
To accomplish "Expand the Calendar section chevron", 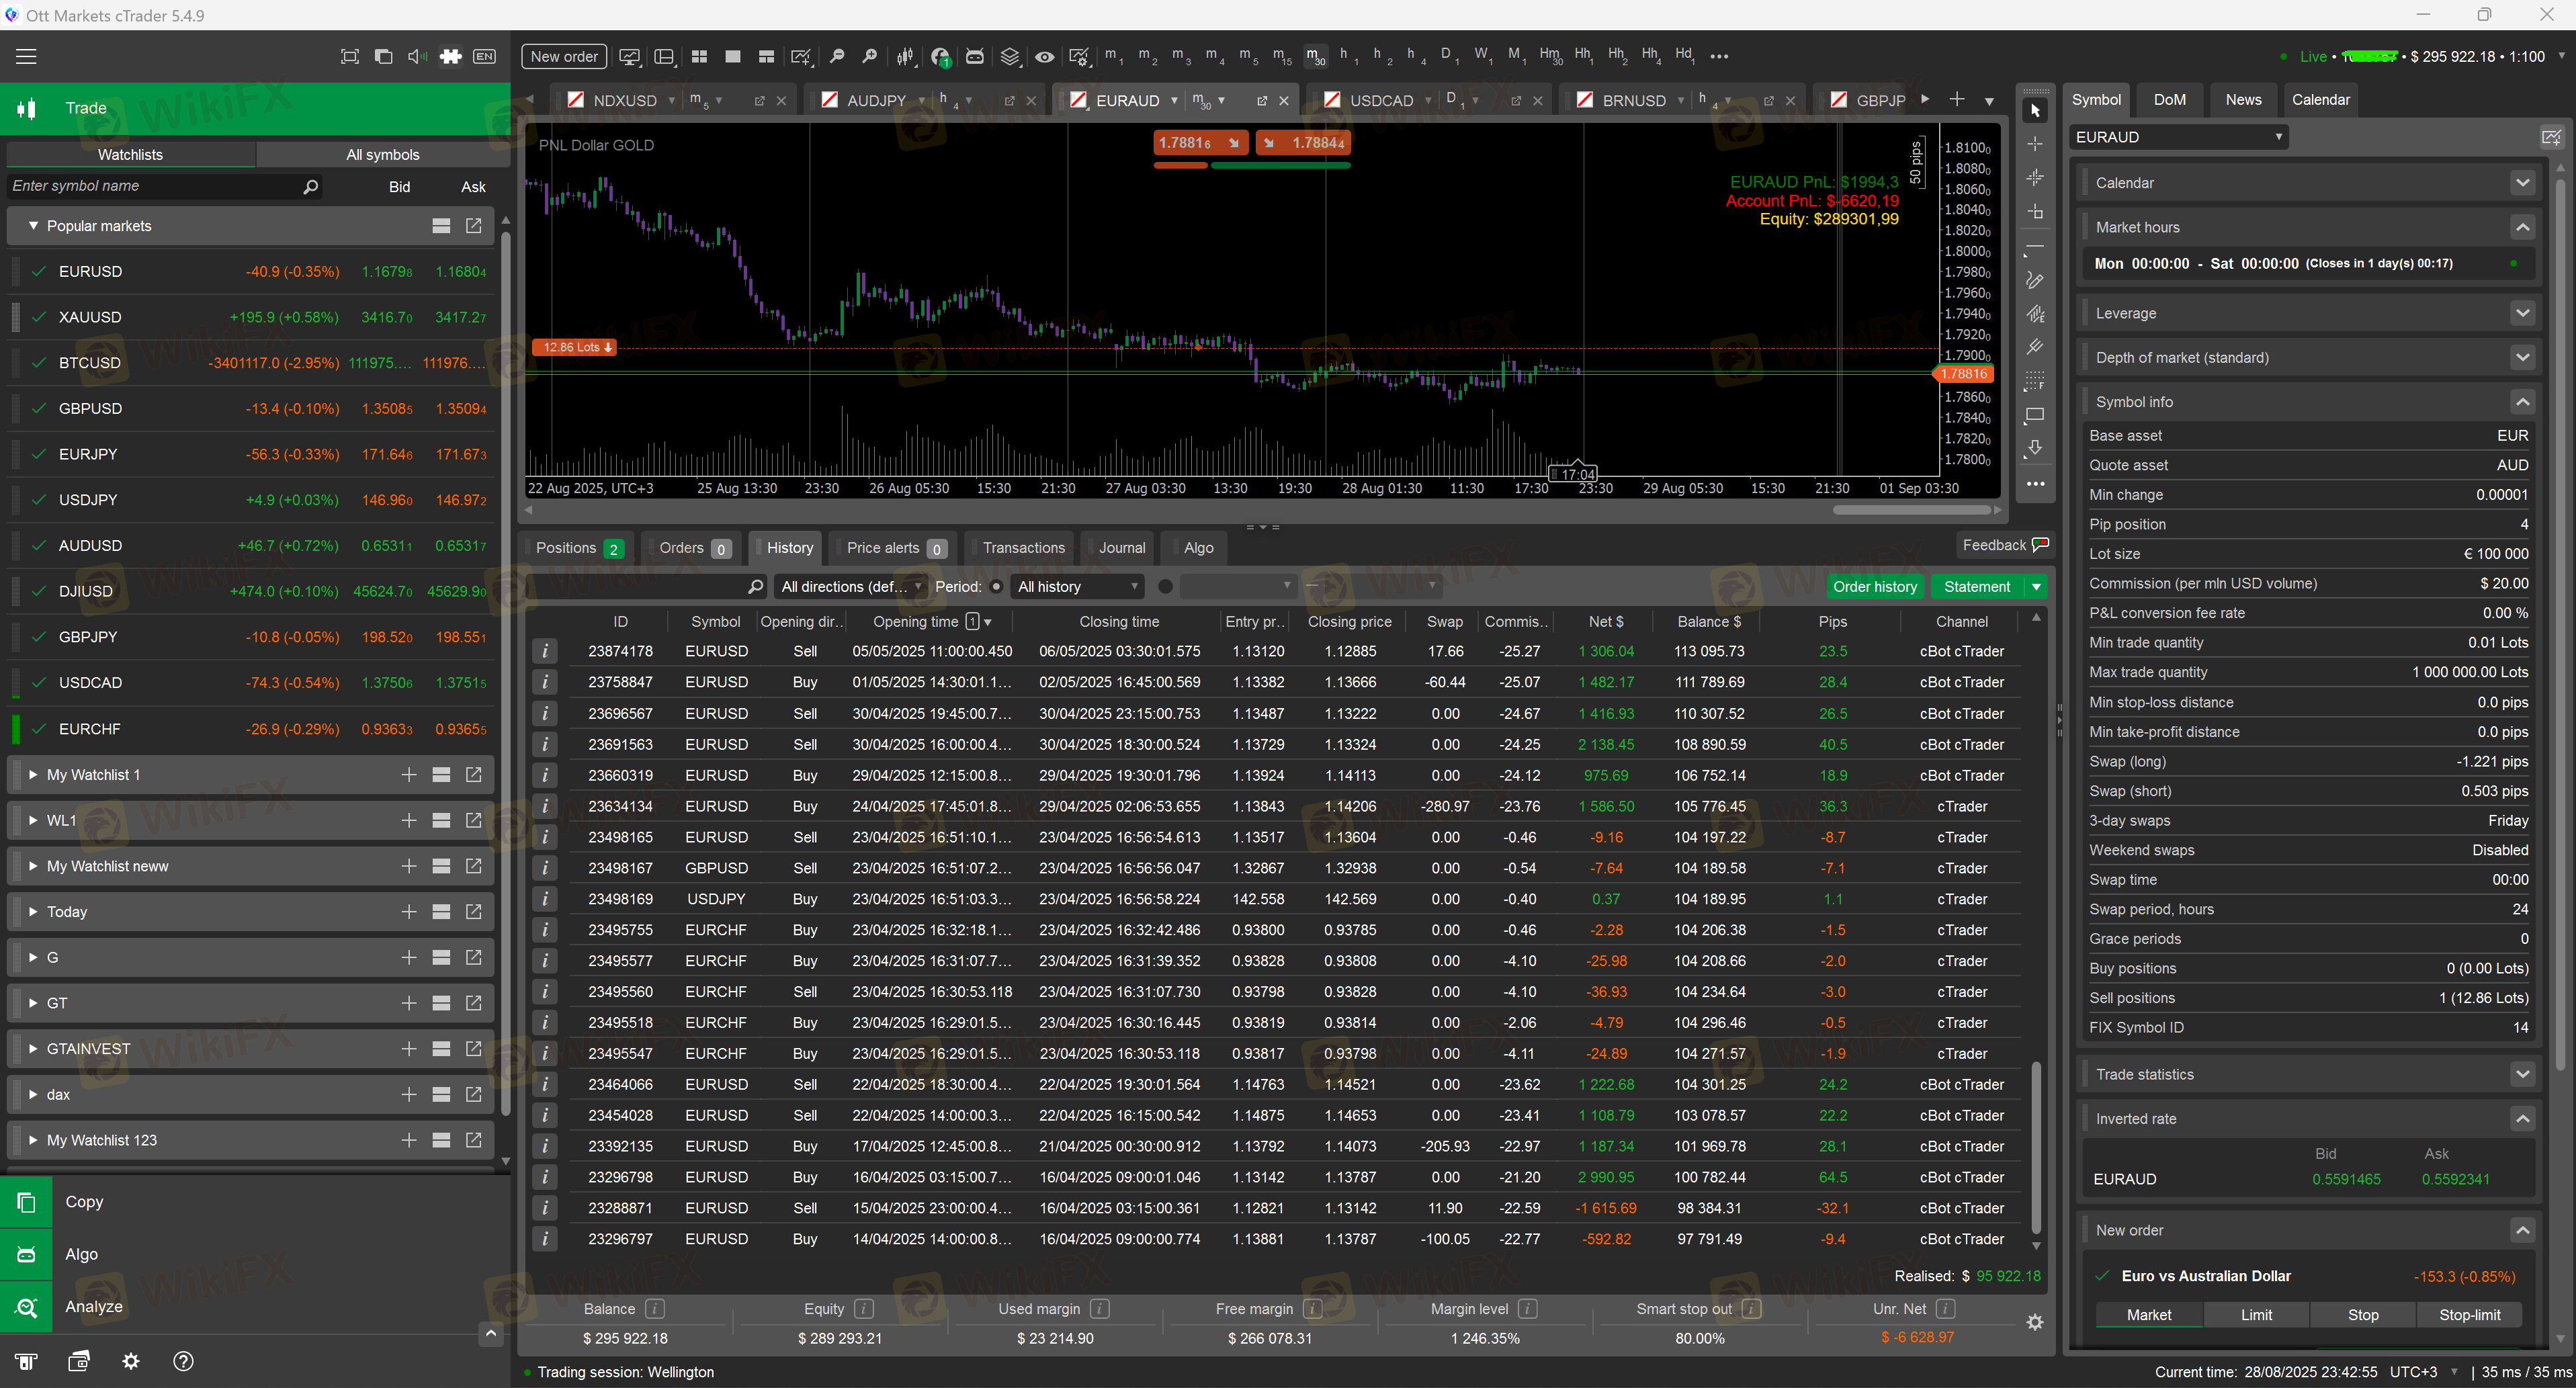I will coord(2522,183).
